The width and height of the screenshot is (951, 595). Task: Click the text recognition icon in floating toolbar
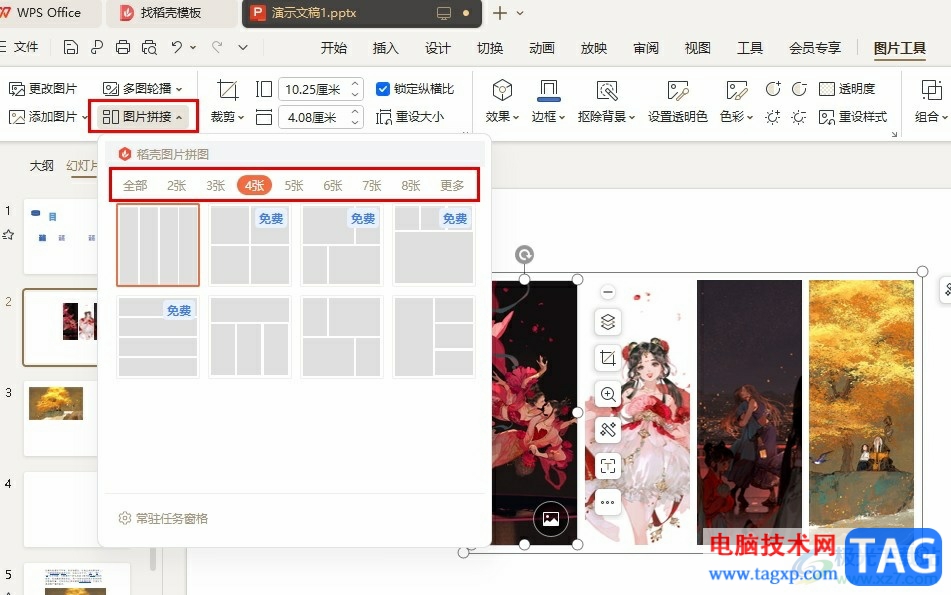click(x=608, y=466)
